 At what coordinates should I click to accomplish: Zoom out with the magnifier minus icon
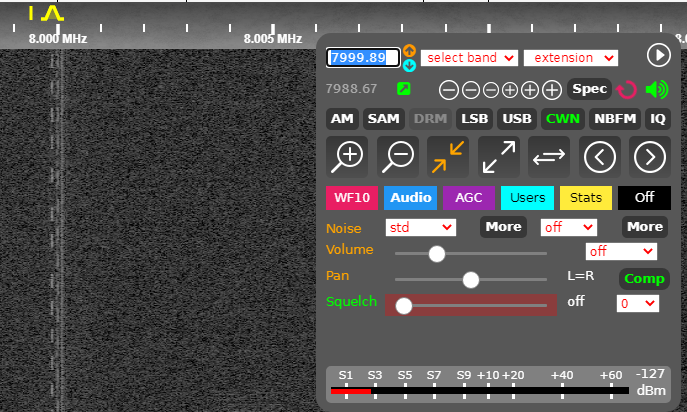(398, 156)
